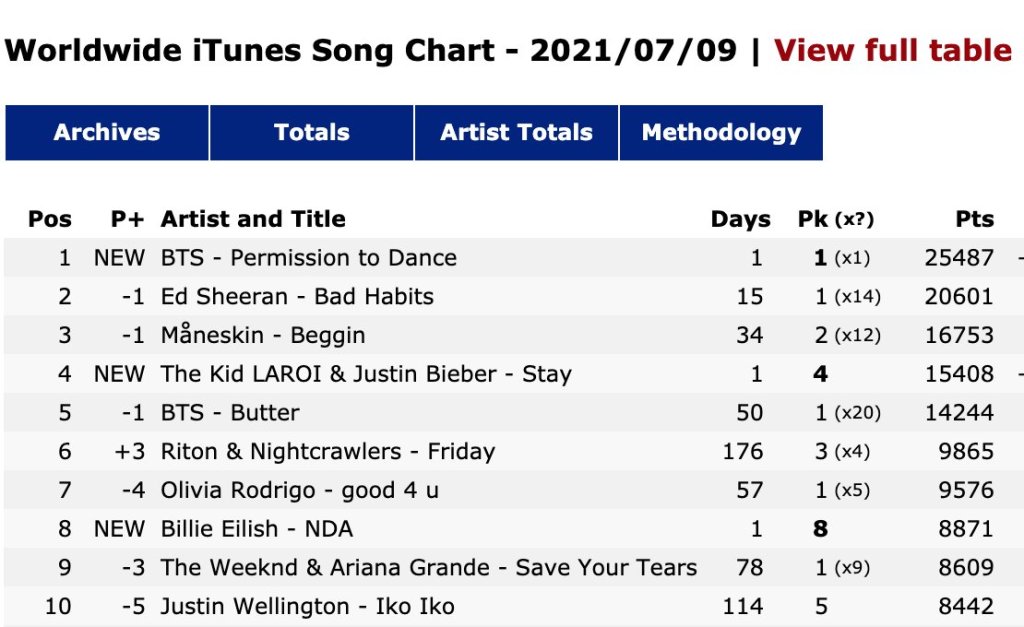Click Olivia Rodrigo - good 4 u
The width and height of the screenshot is (1024, 627).
pos(300,490)
